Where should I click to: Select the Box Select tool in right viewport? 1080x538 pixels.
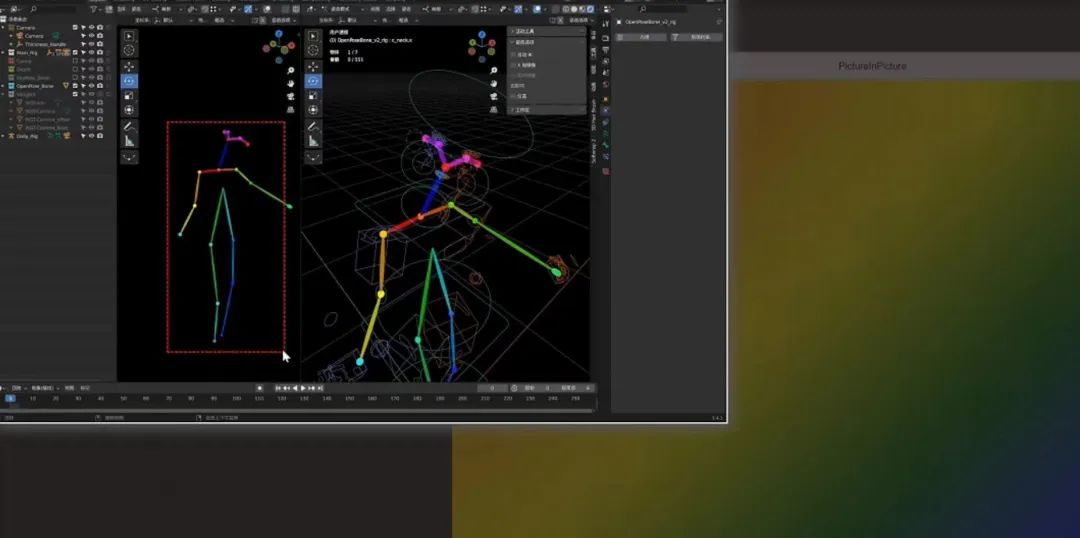point(313,36)
